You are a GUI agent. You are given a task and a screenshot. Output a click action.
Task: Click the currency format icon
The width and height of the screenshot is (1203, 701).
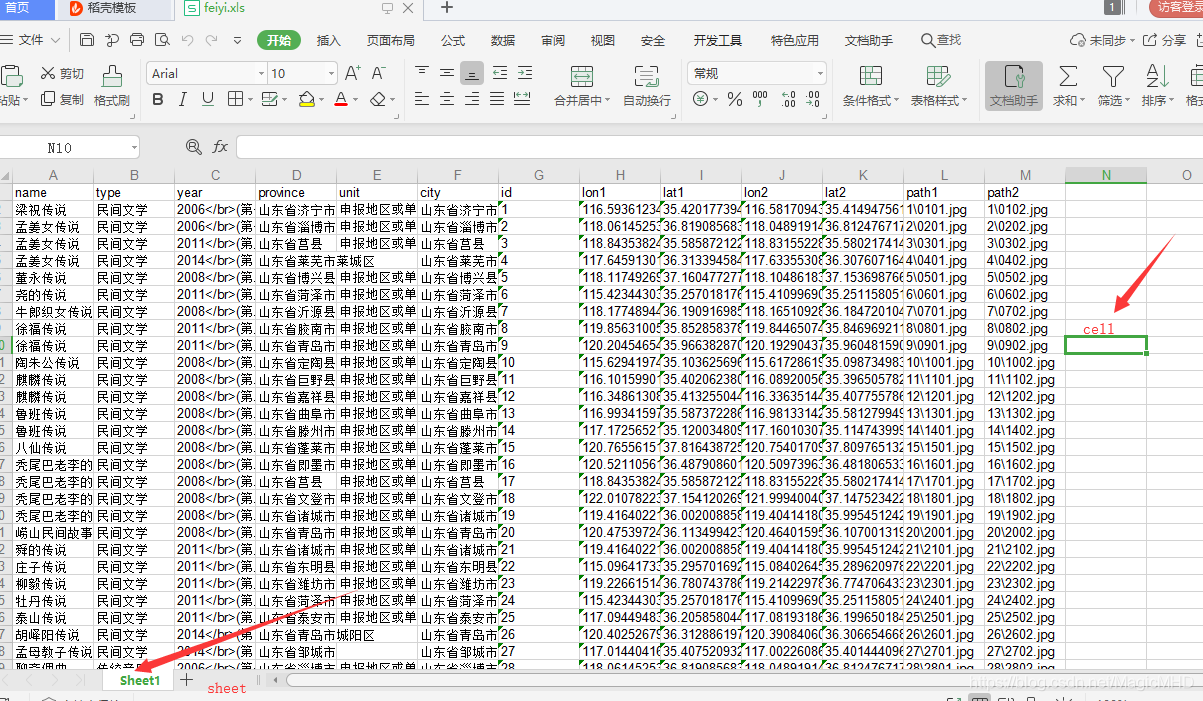[x=701, y=99]
